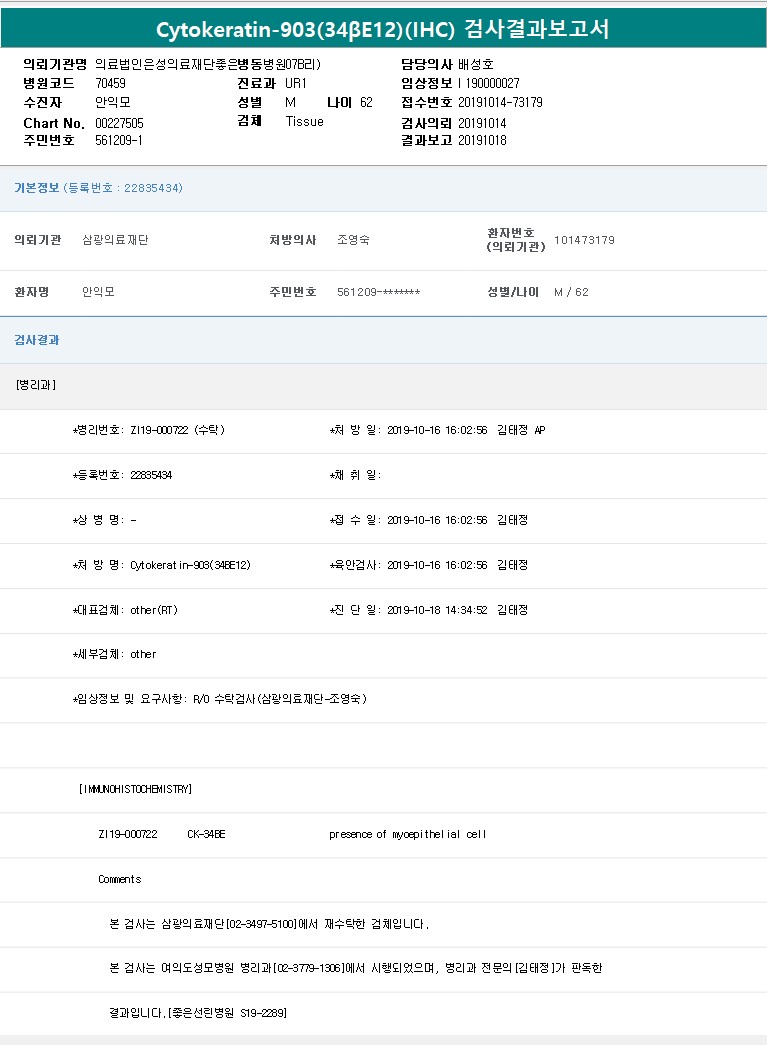This screenshot has height=1045, width=767.
Task: Click the 처방명 Cytokeratin-903(34BE12) entry
Action: click(162, 565)
